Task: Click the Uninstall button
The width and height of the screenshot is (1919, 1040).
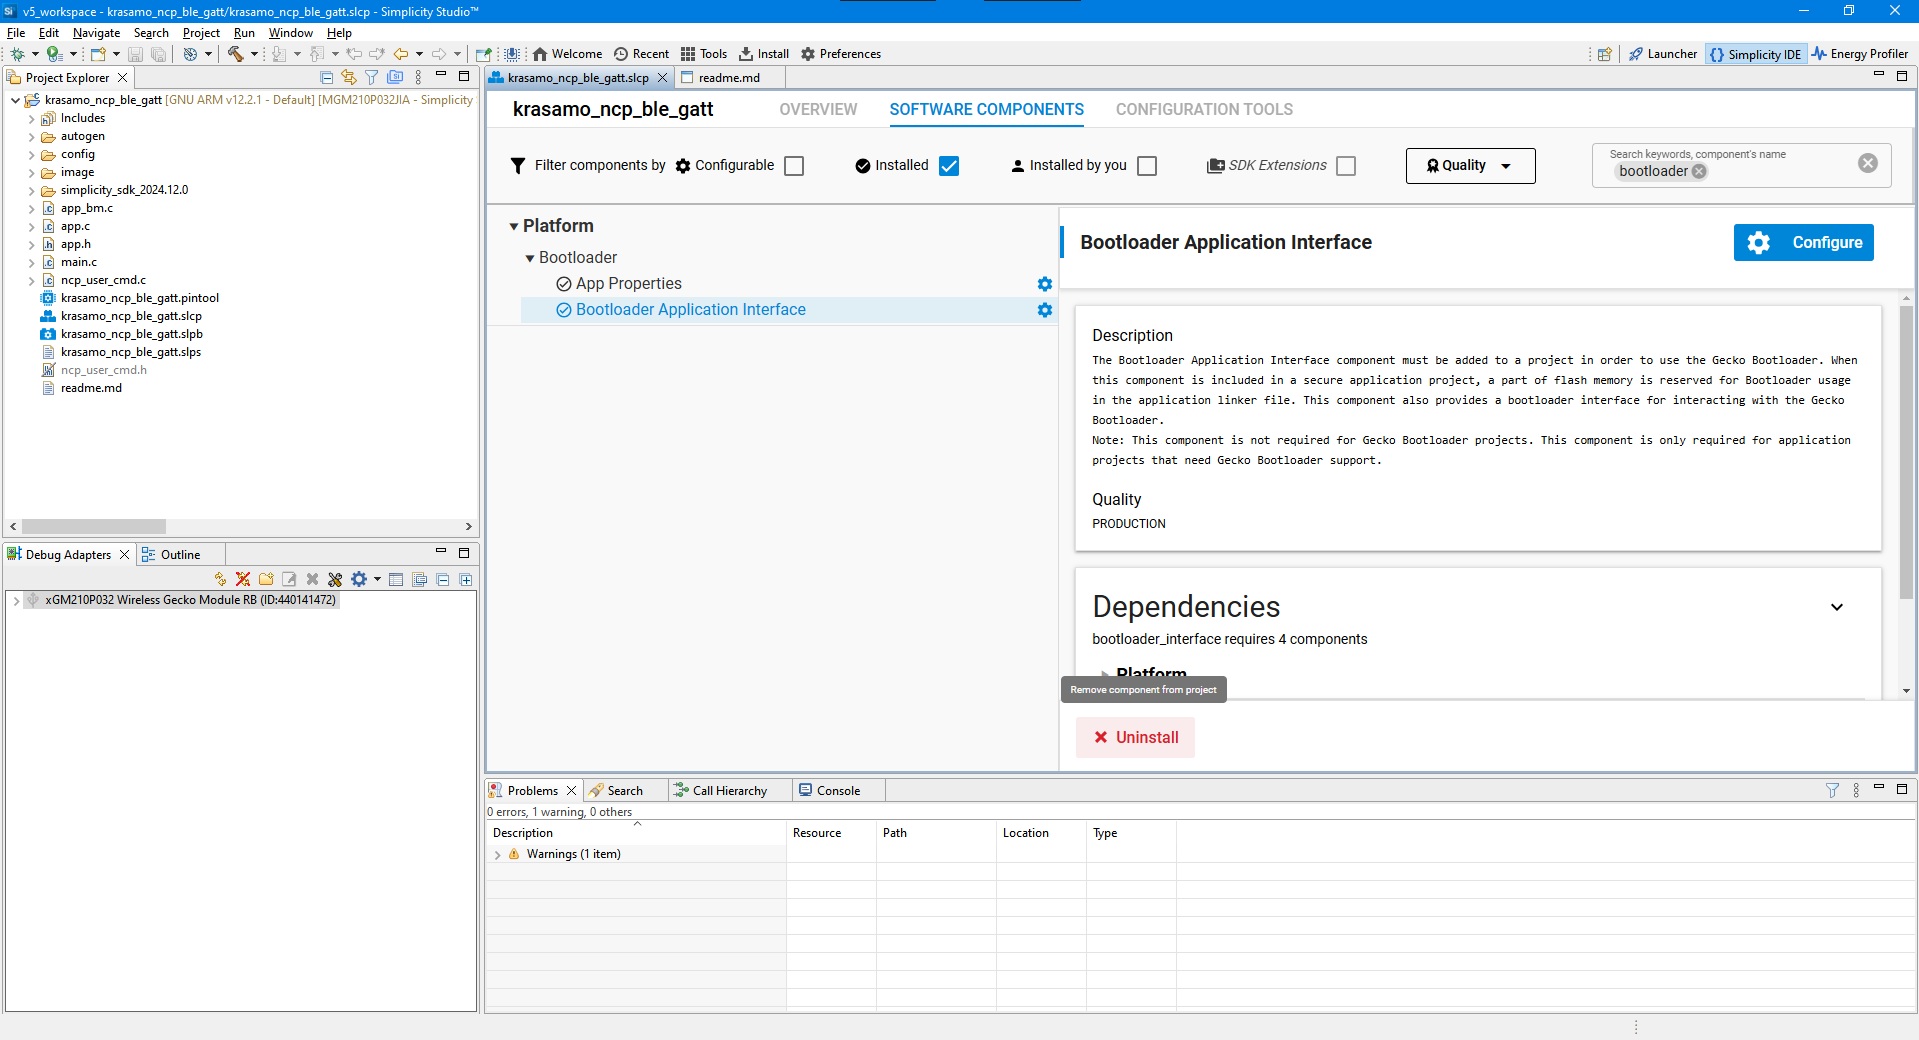Action: point(1135,738)
